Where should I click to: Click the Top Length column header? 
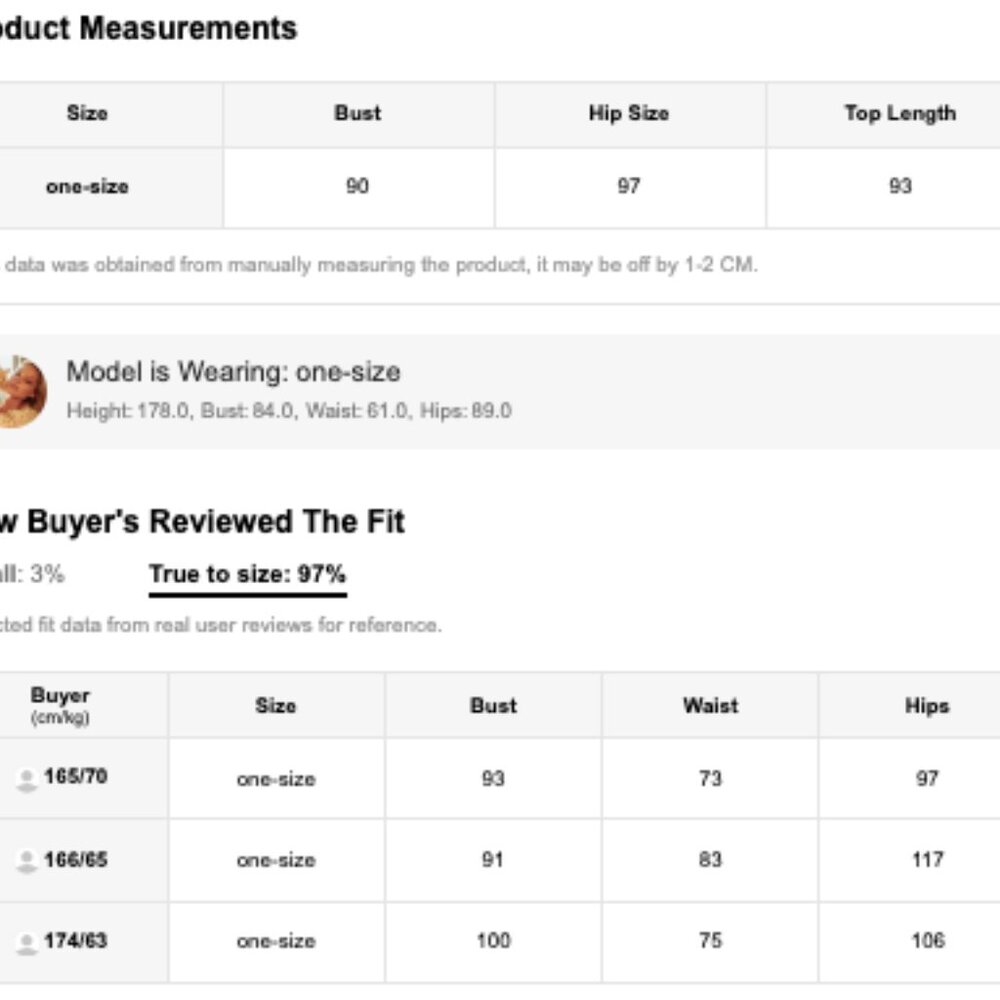point(900,113)
